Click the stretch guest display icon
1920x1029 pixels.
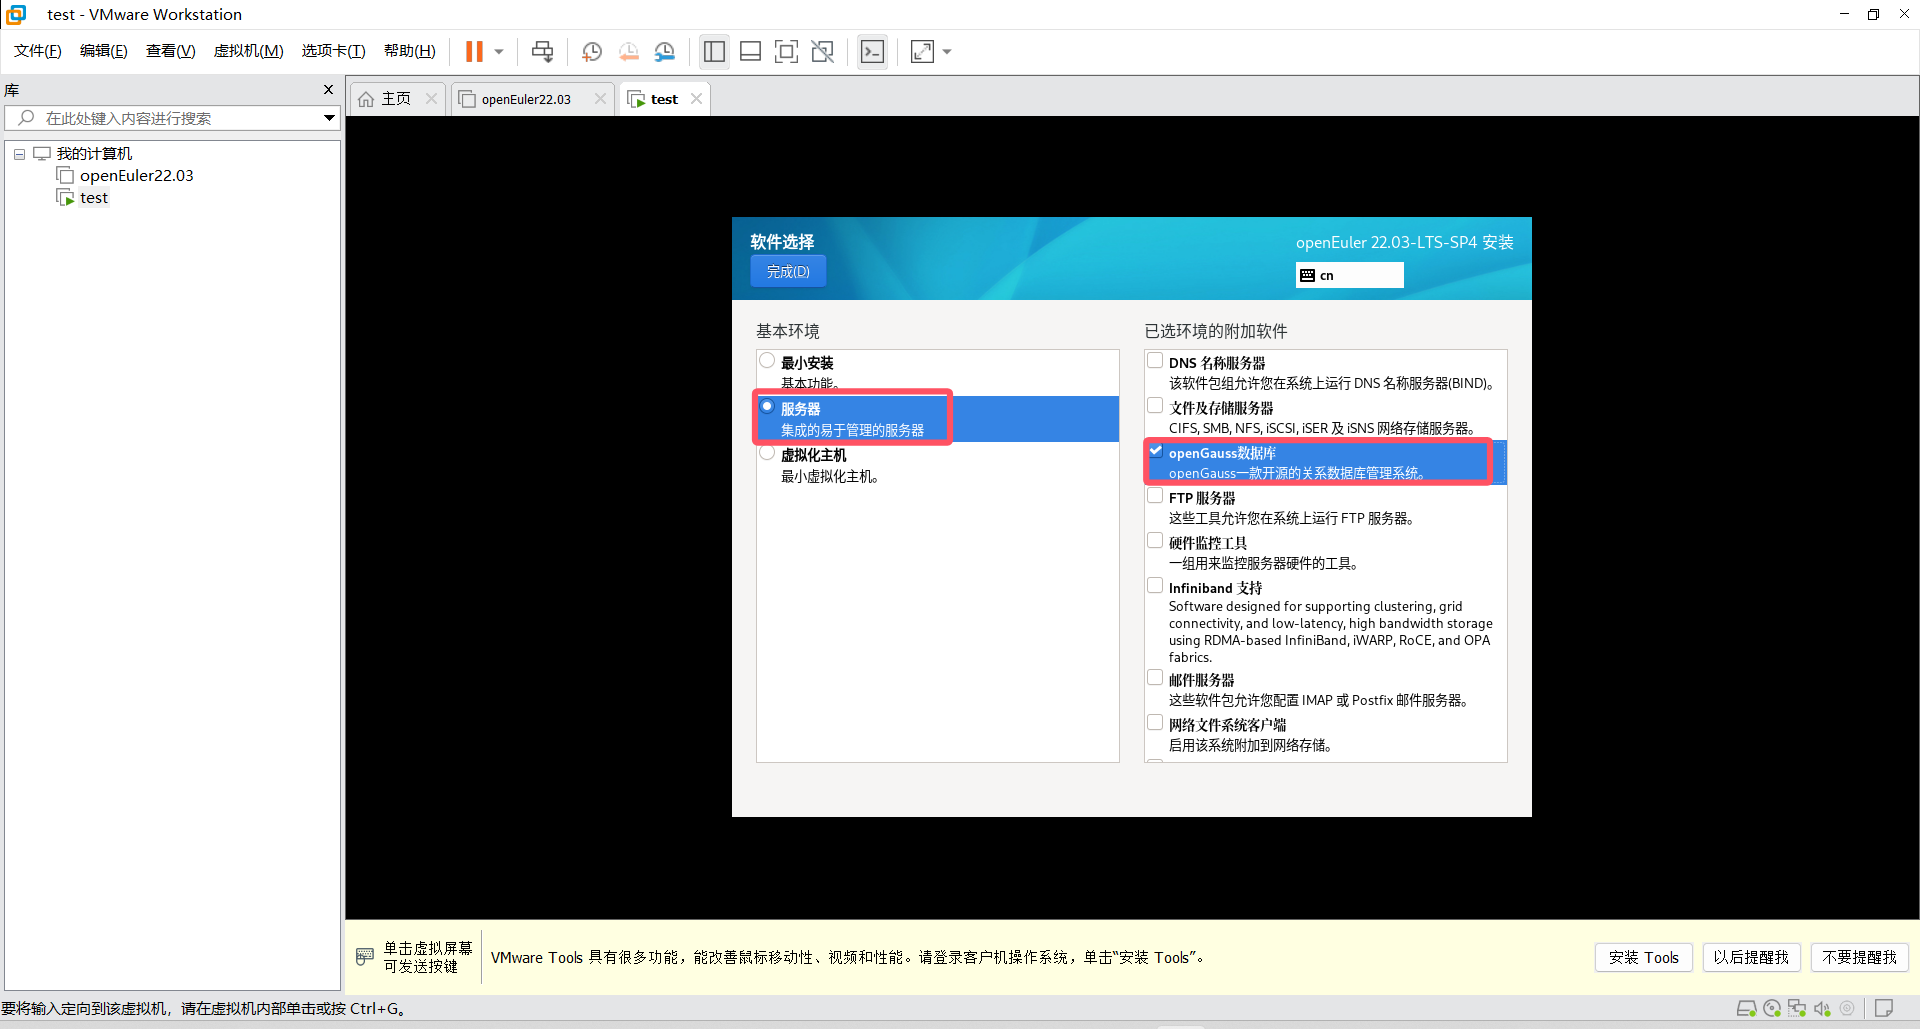coord(922,51)
